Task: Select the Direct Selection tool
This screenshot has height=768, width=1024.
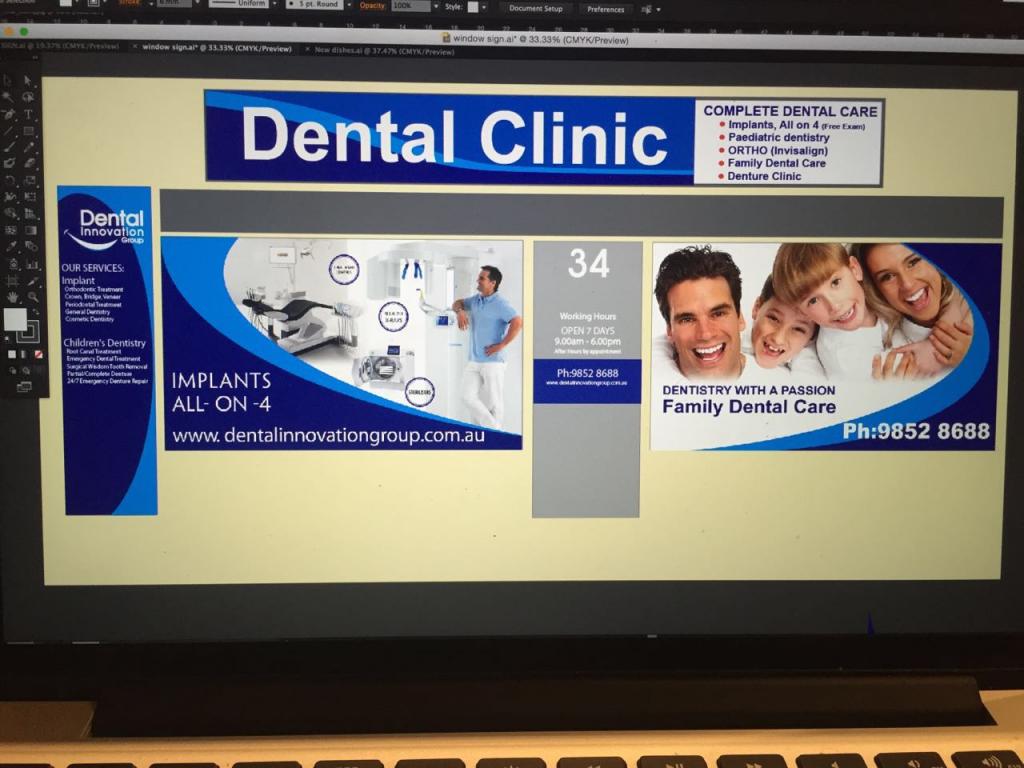Action: click(28, 81)
